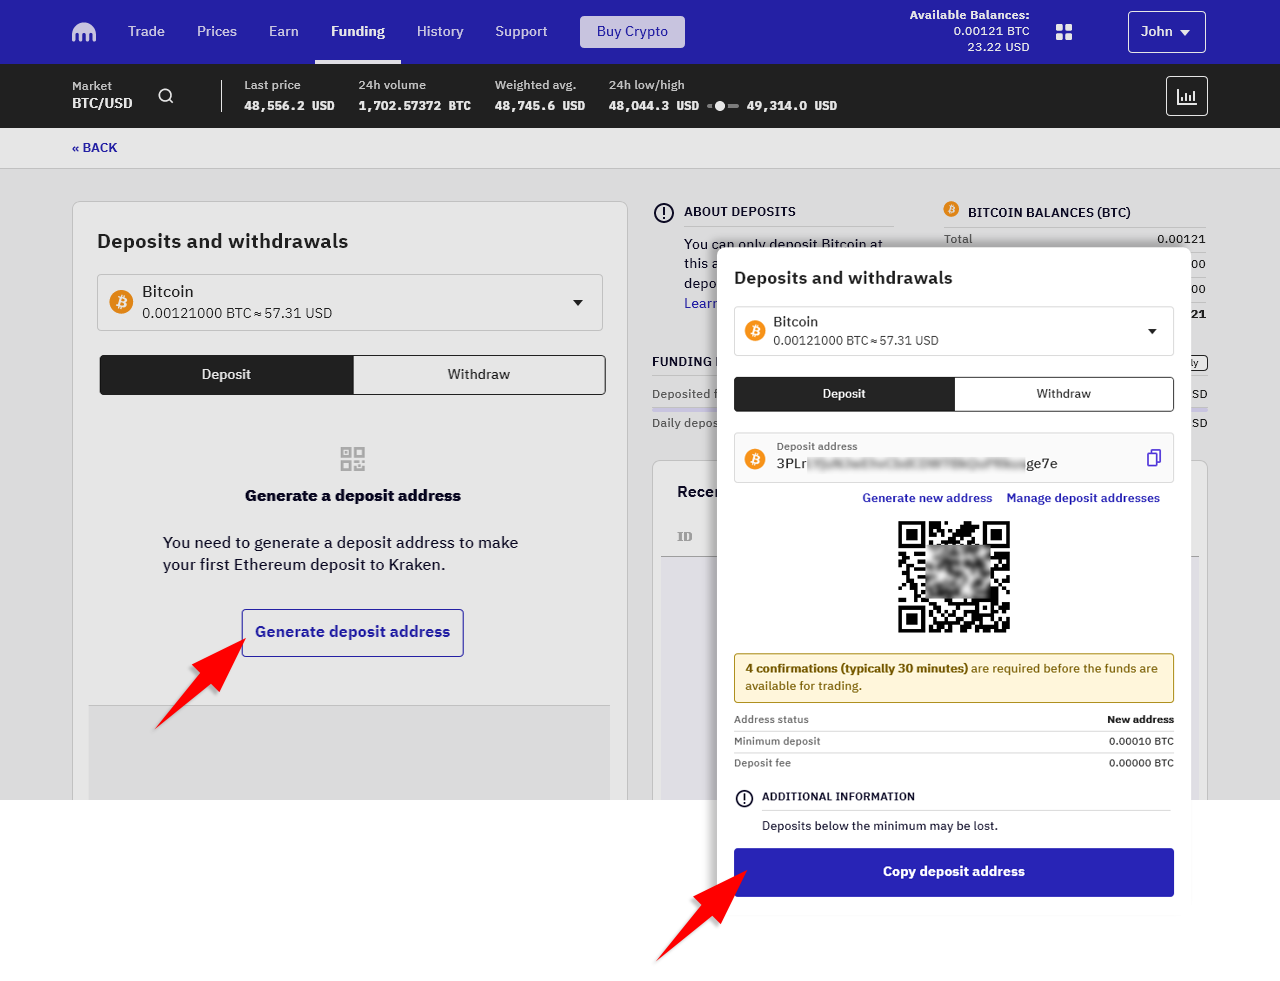Click the last price 48,556.2 USD
This screenshot has width=1280, height=981.
click(x=289, y=106)
